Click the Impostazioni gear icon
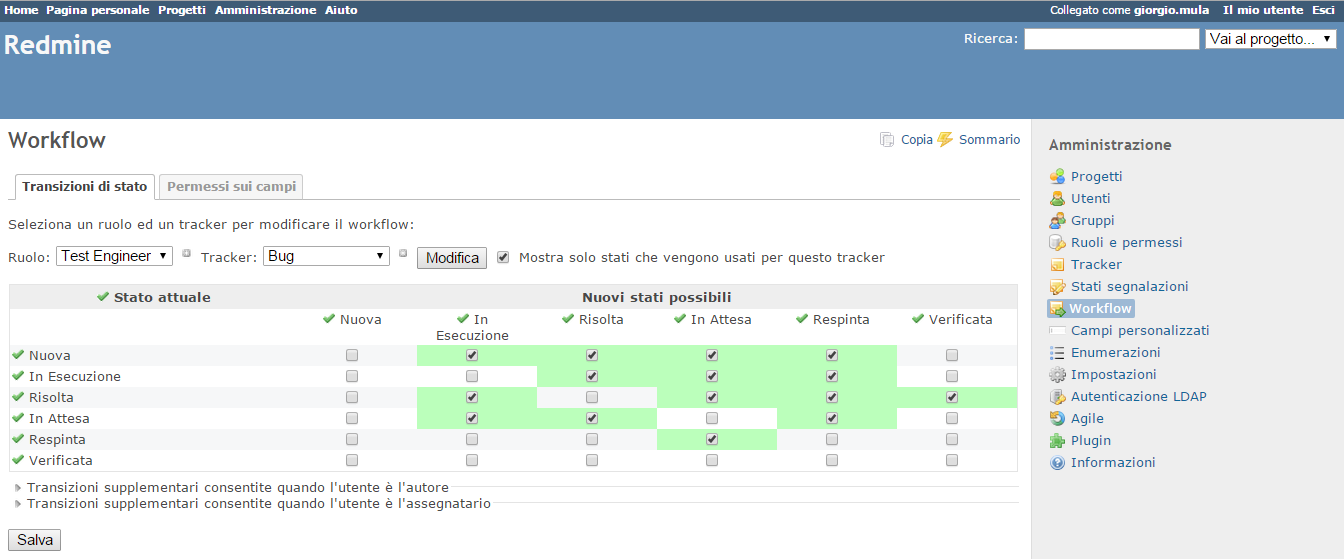This screenshot has width=1344, height=559. pos(1057,374)
